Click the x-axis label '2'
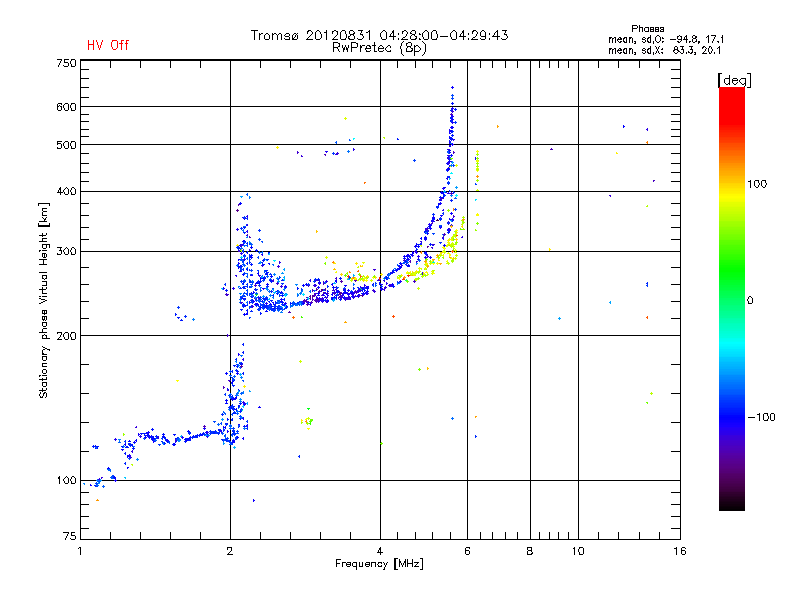Image resolution: width=800 pixels, height=600 pixels. click(230, 551)
